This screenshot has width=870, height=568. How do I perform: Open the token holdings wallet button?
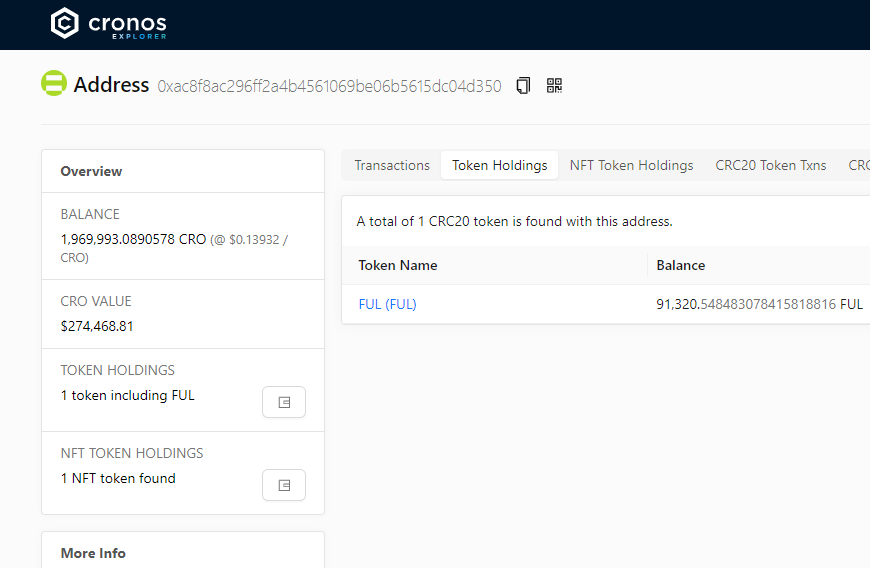click(x=284, y=402)
